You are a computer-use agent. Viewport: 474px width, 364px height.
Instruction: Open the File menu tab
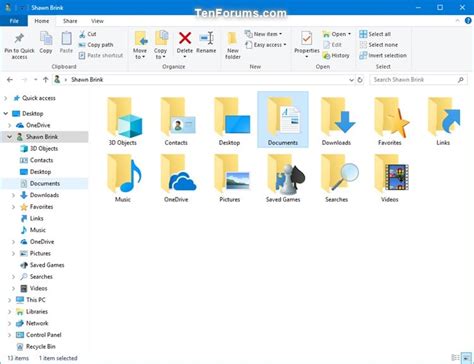(14, 21)
